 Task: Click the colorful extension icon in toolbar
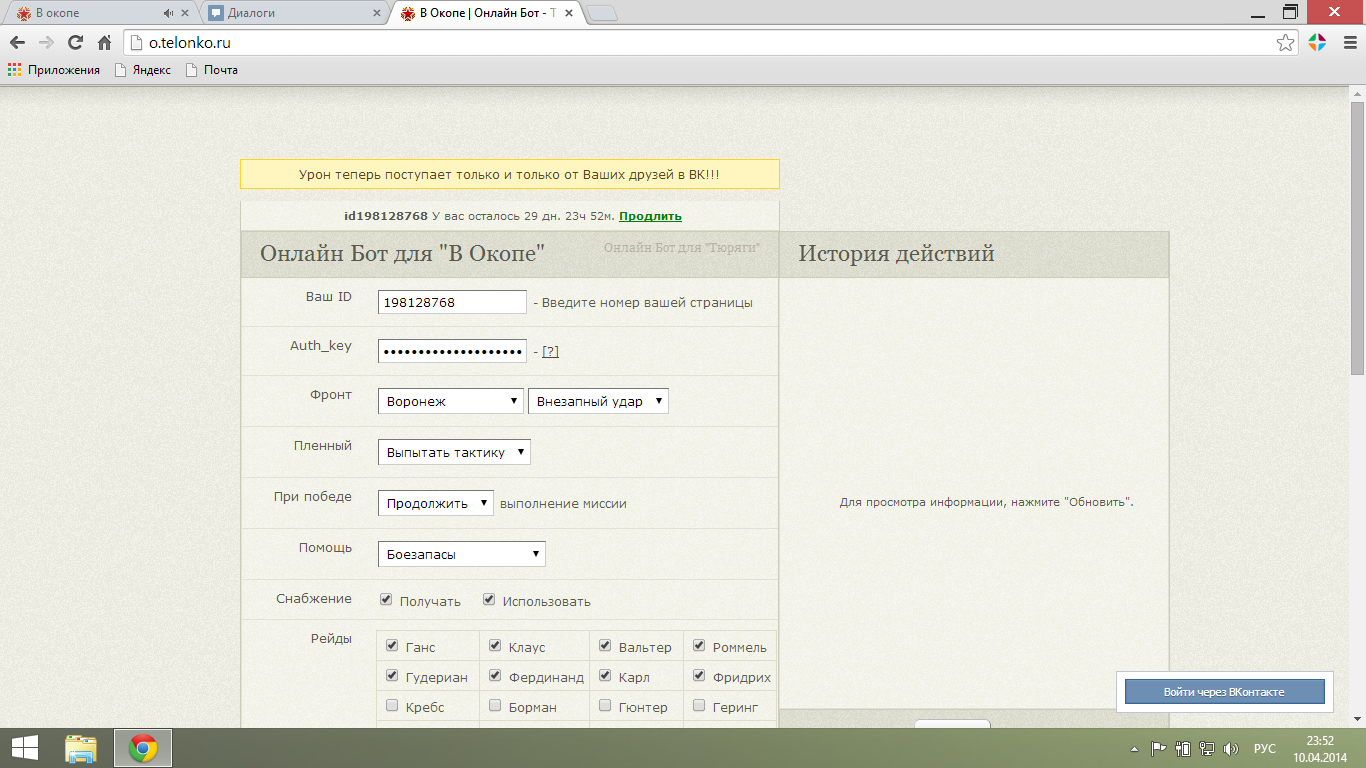[x=1317, y=43]
